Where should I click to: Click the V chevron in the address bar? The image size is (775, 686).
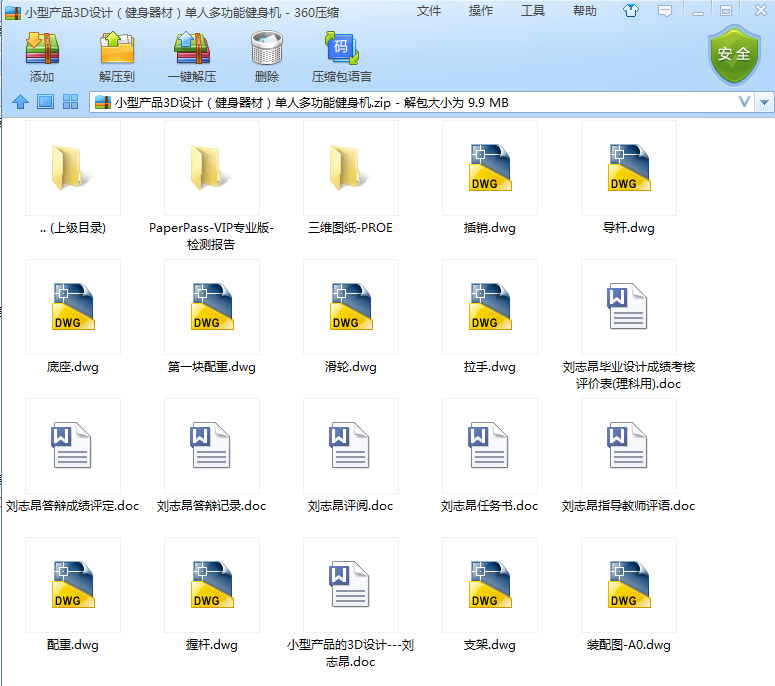tap(744, 102)
